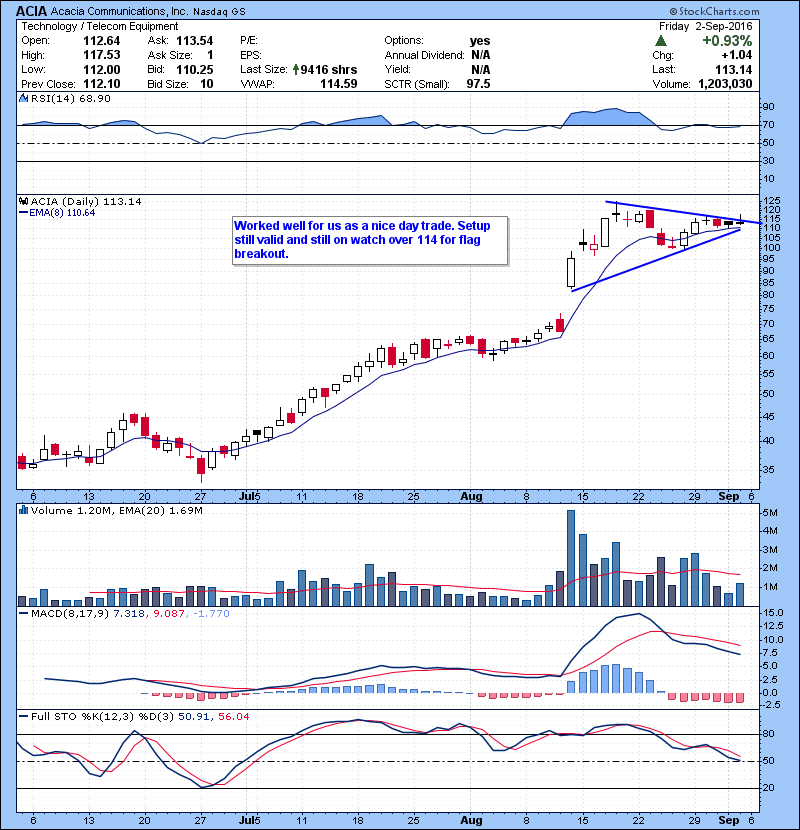Click the Bid Size value 10

(x=206, y=84)
